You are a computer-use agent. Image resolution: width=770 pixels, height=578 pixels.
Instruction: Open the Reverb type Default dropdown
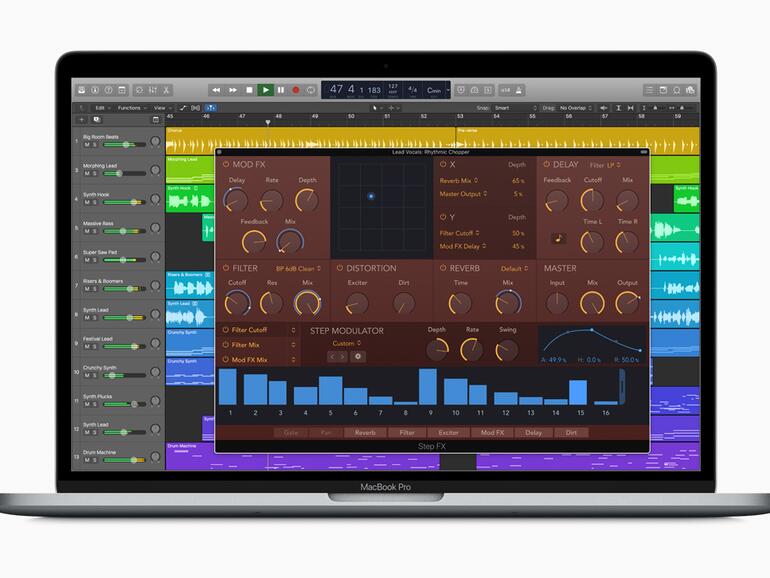[x=514, y=269]
